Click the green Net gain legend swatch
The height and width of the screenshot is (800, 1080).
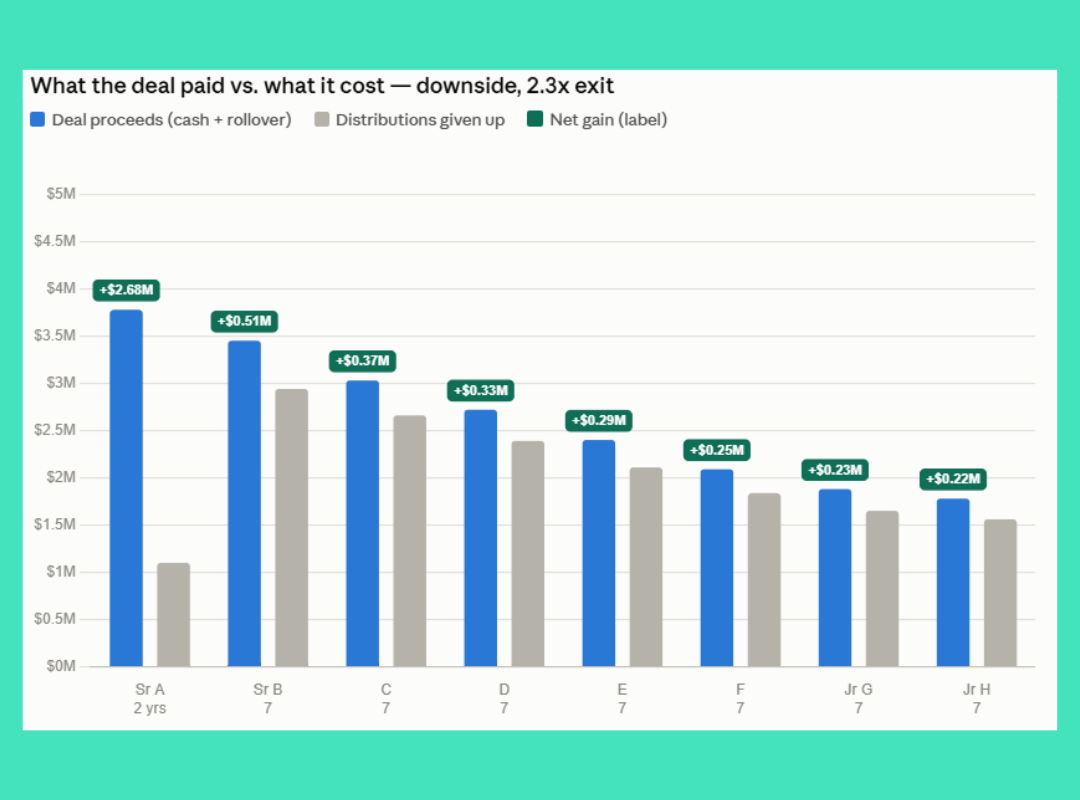click(x=535, y=119)
